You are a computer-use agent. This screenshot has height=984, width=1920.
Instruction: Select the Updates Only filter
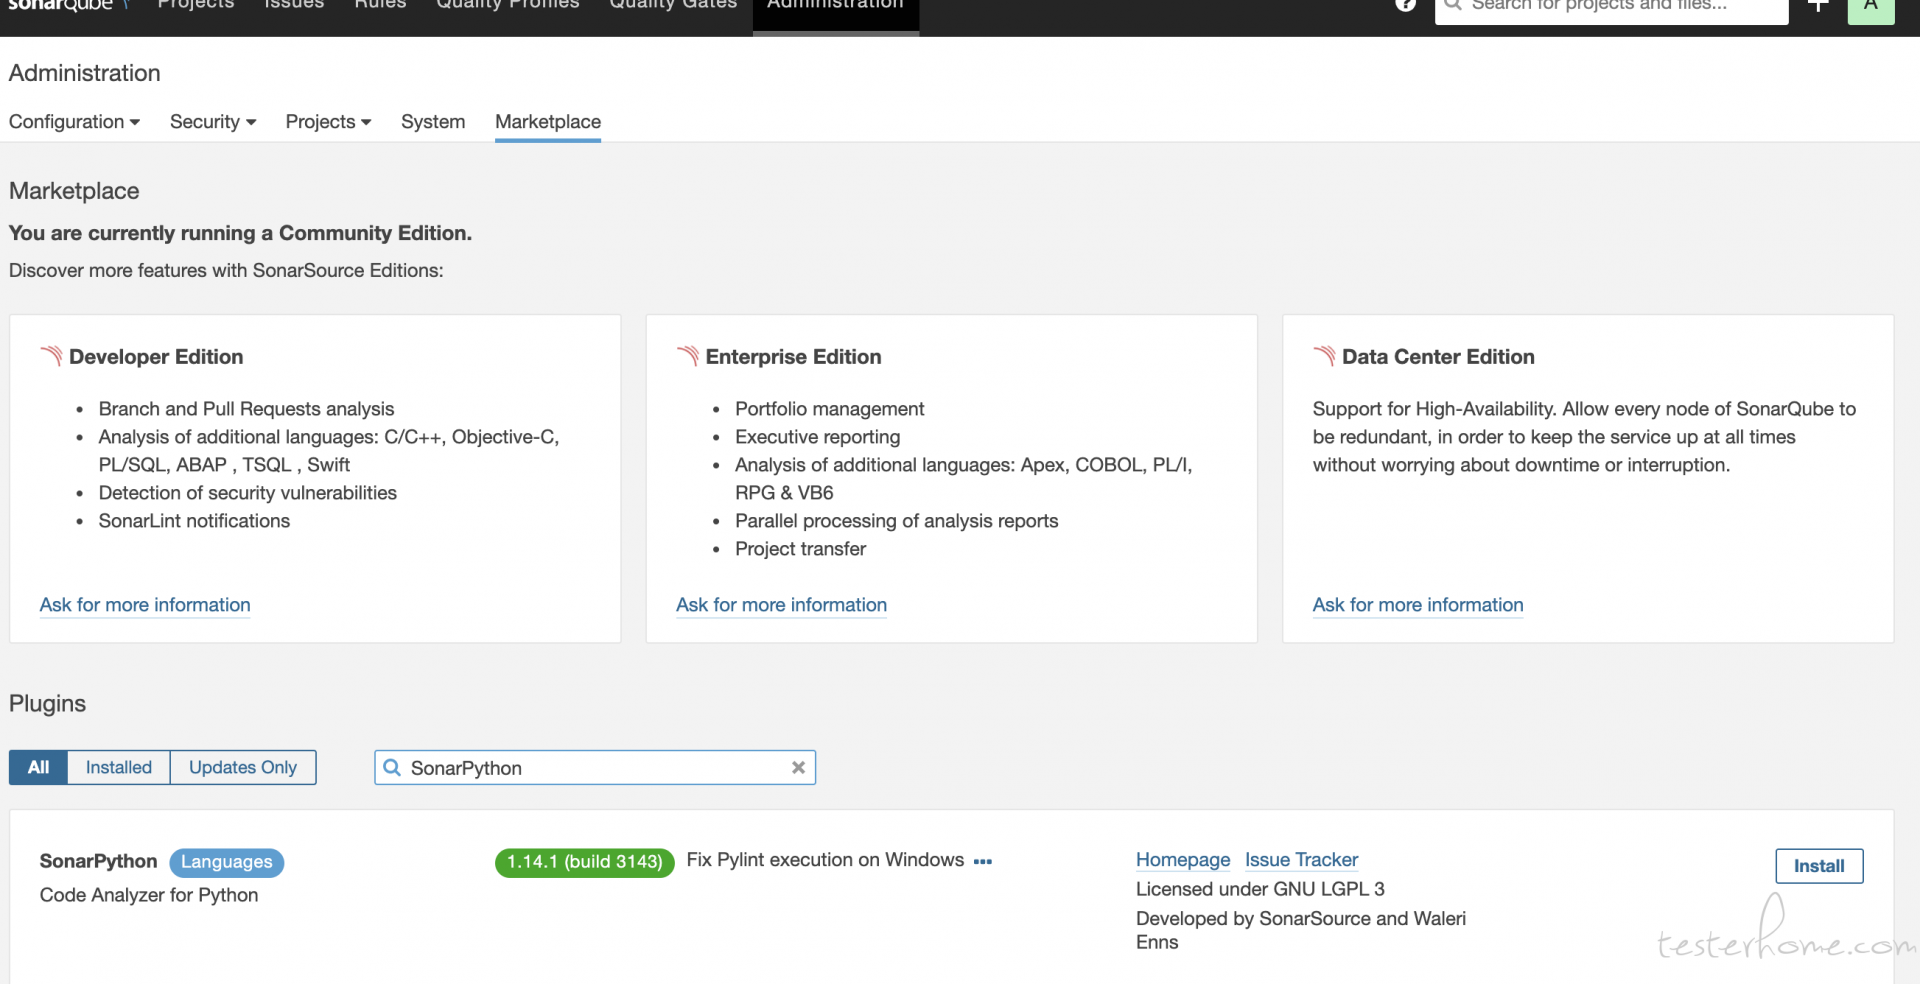point(243,768)
